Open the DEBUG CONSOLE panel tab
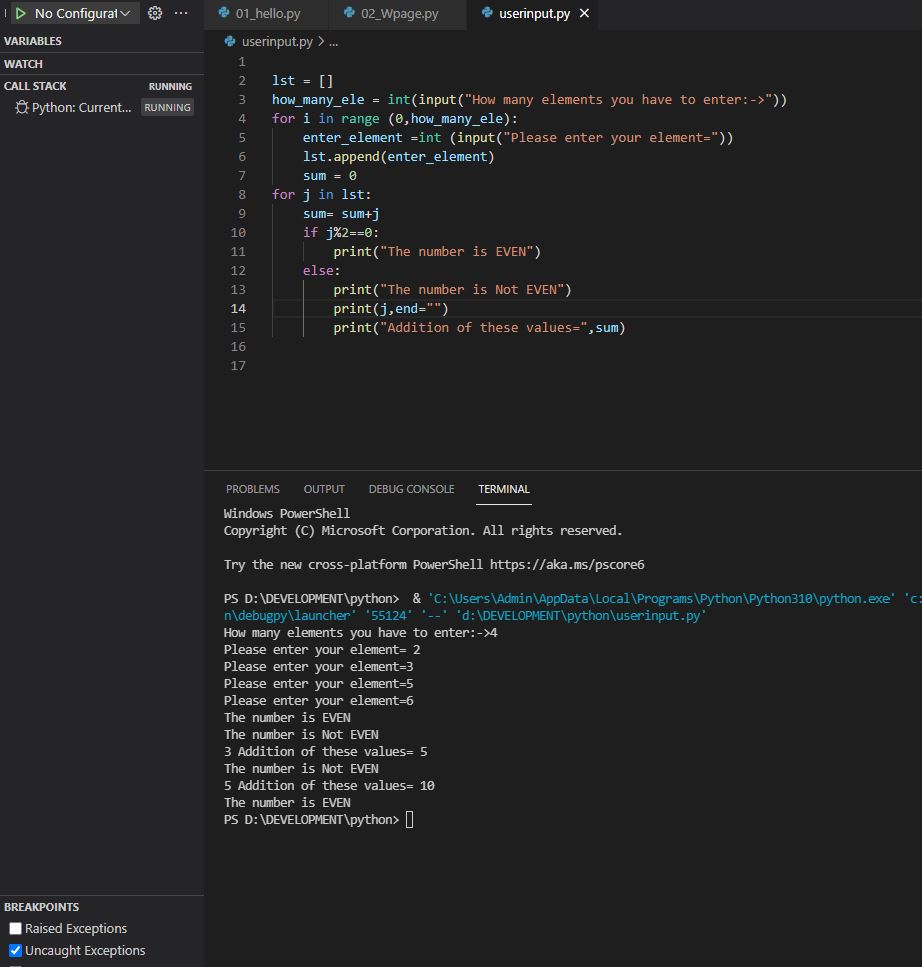 point(411,489)
